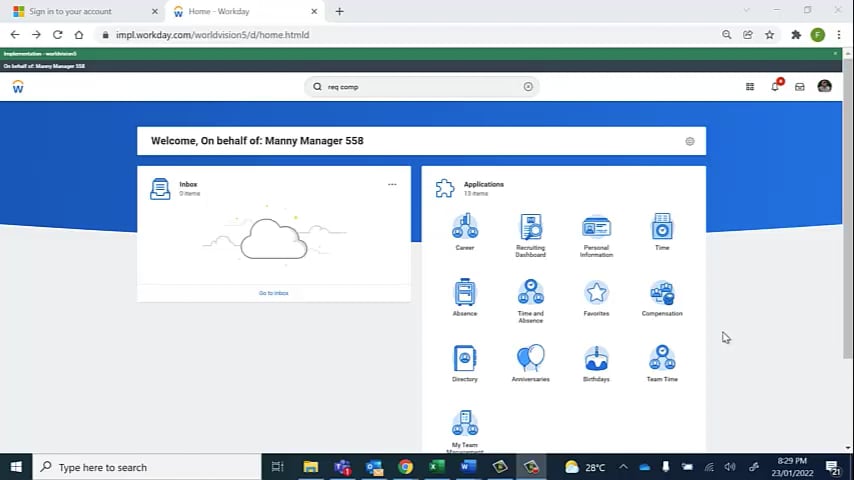Click the address bar URL
The image size is (854, 480).
212,35
